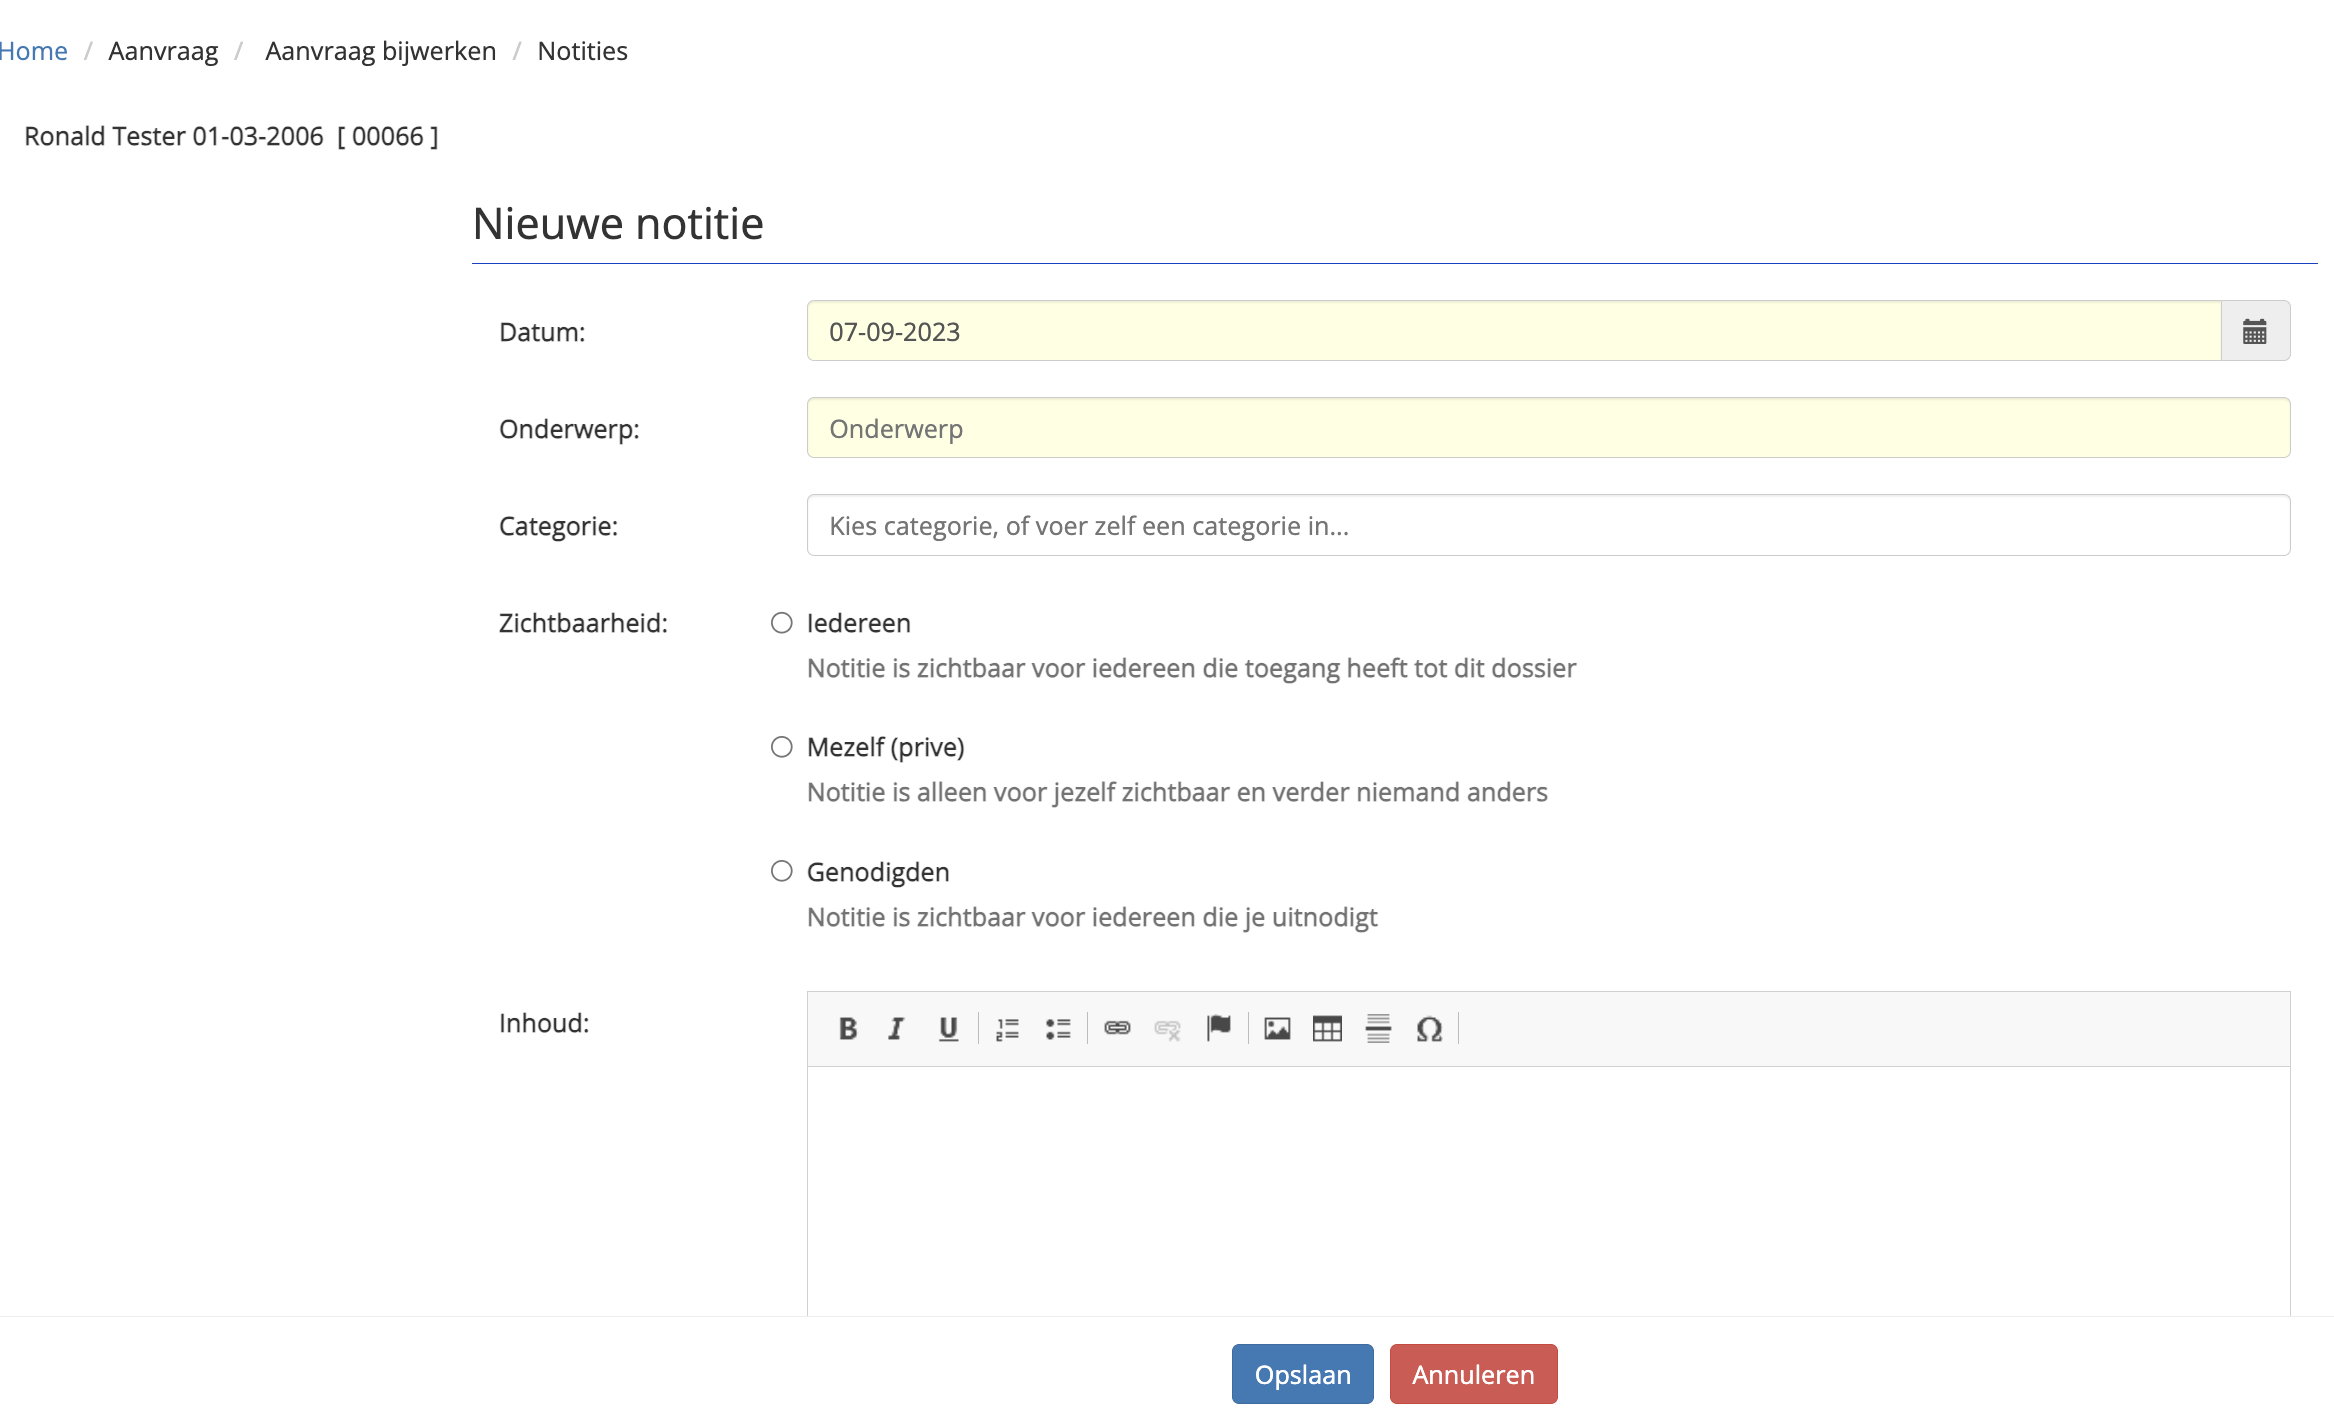Select the Iedereen visibility option
The height and width of the screenshot is (1418, 2334).
click(x=782, y=623)
